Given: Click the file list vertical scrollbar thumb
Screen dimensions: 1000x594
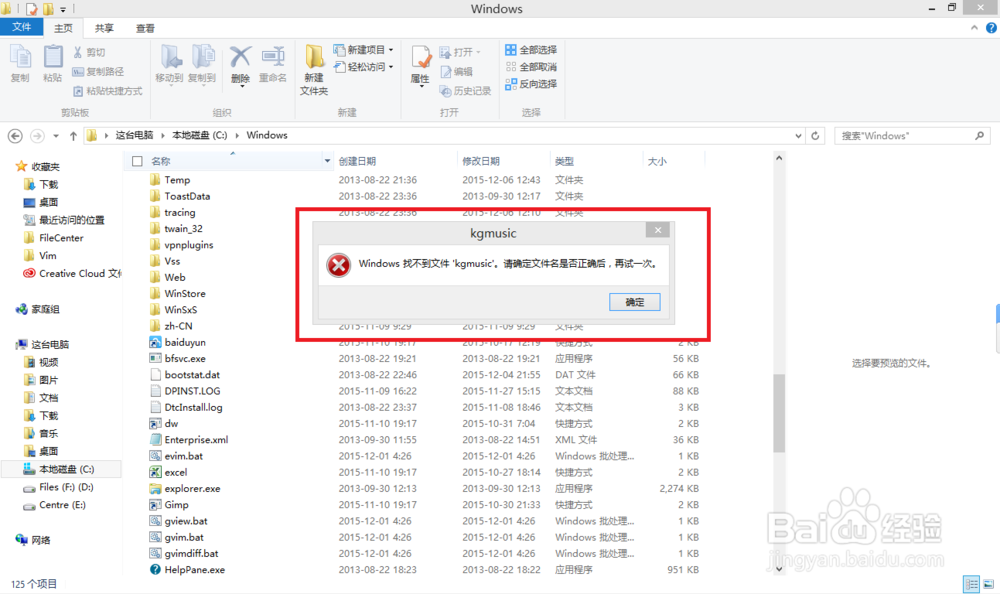Looking at the screenshot, I should (x=779, y=413).
